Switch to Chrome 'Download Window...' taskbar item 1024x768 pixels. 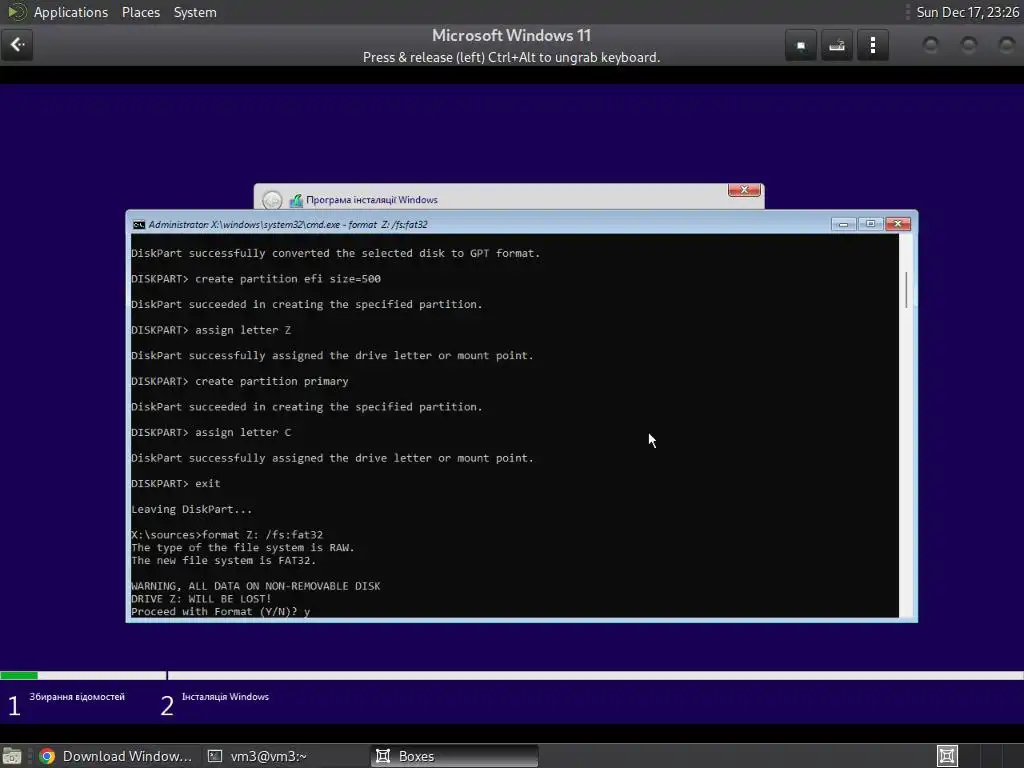point(116,756)
